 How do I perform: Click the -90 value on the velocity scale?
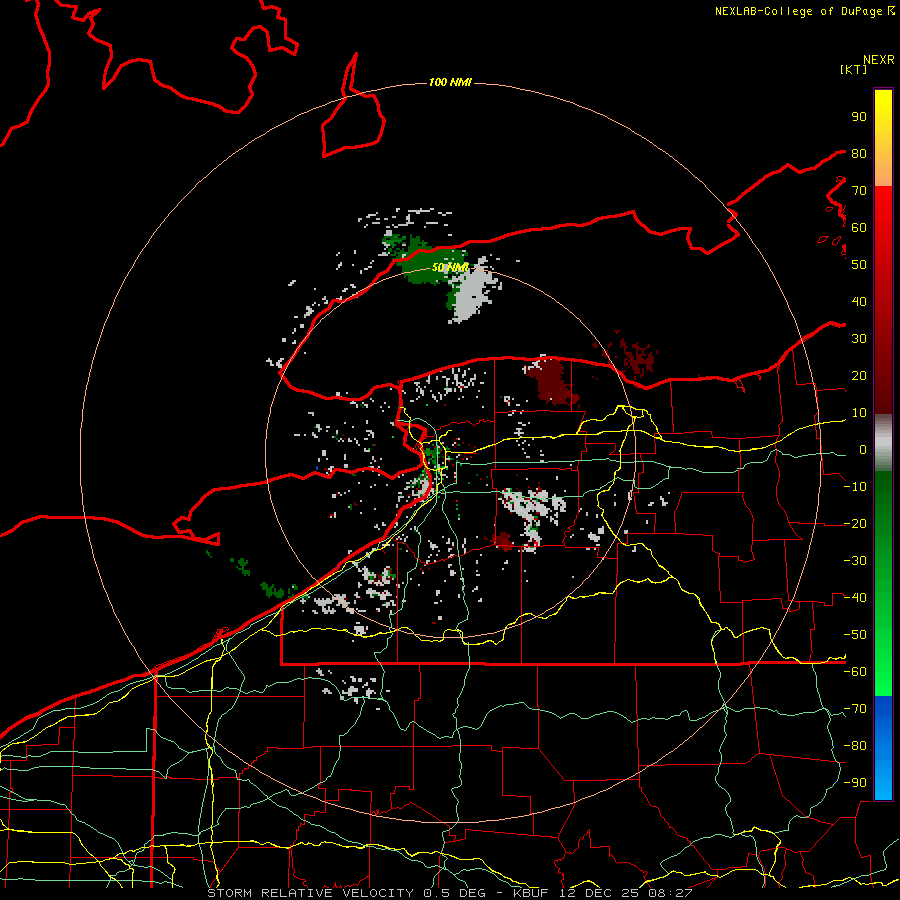pyautogui.click(x=855, y=783)
